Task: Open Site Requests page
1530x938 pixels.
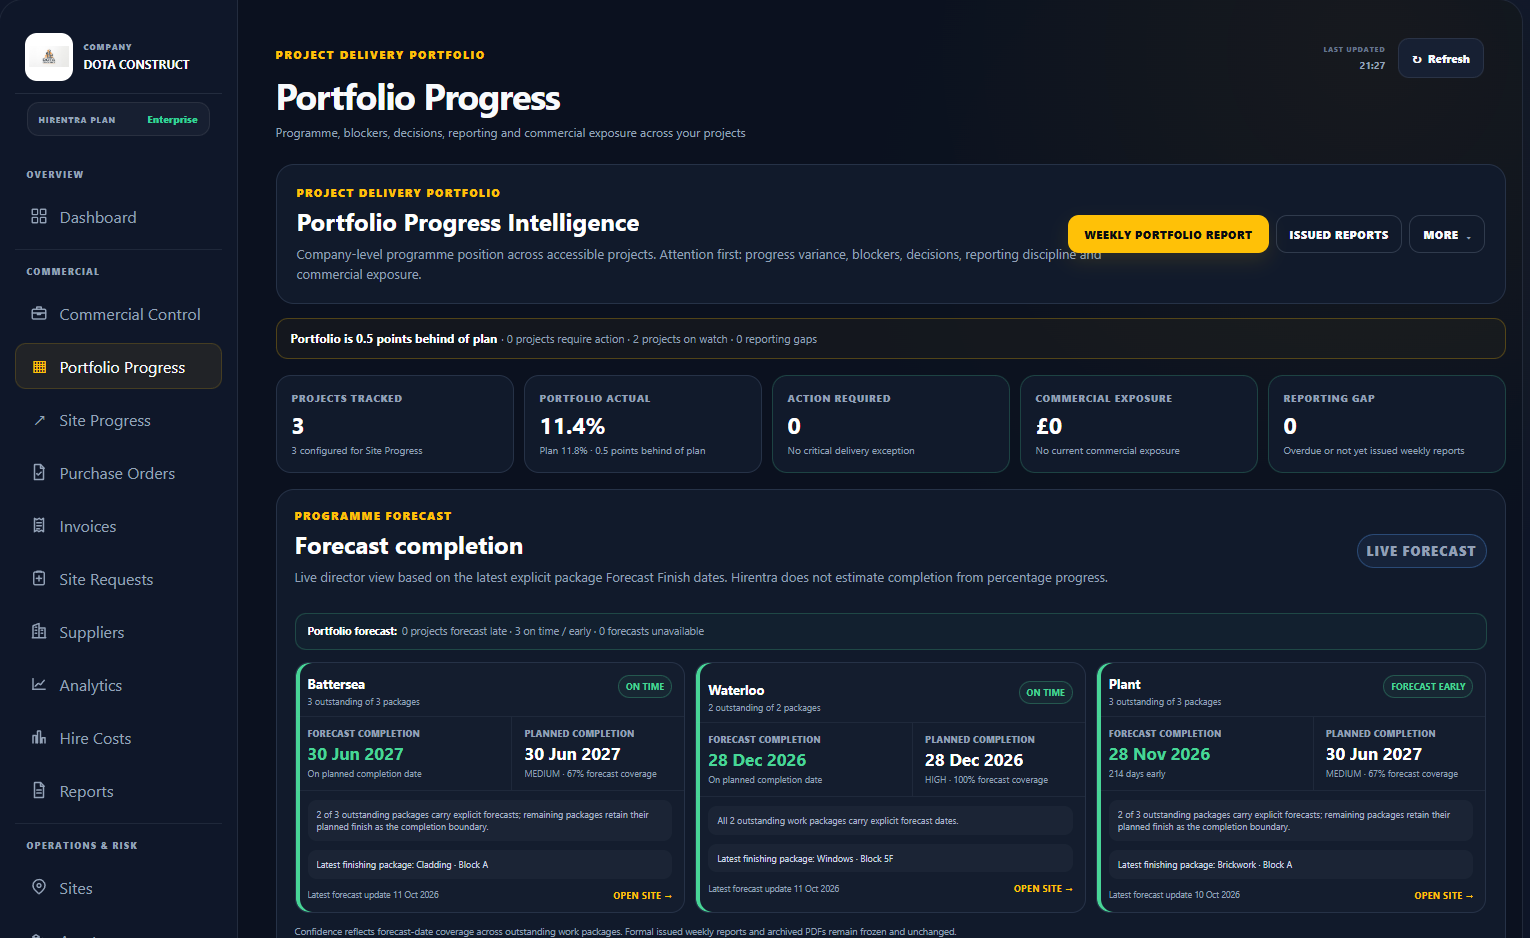Action: click(x=118, y=579)
